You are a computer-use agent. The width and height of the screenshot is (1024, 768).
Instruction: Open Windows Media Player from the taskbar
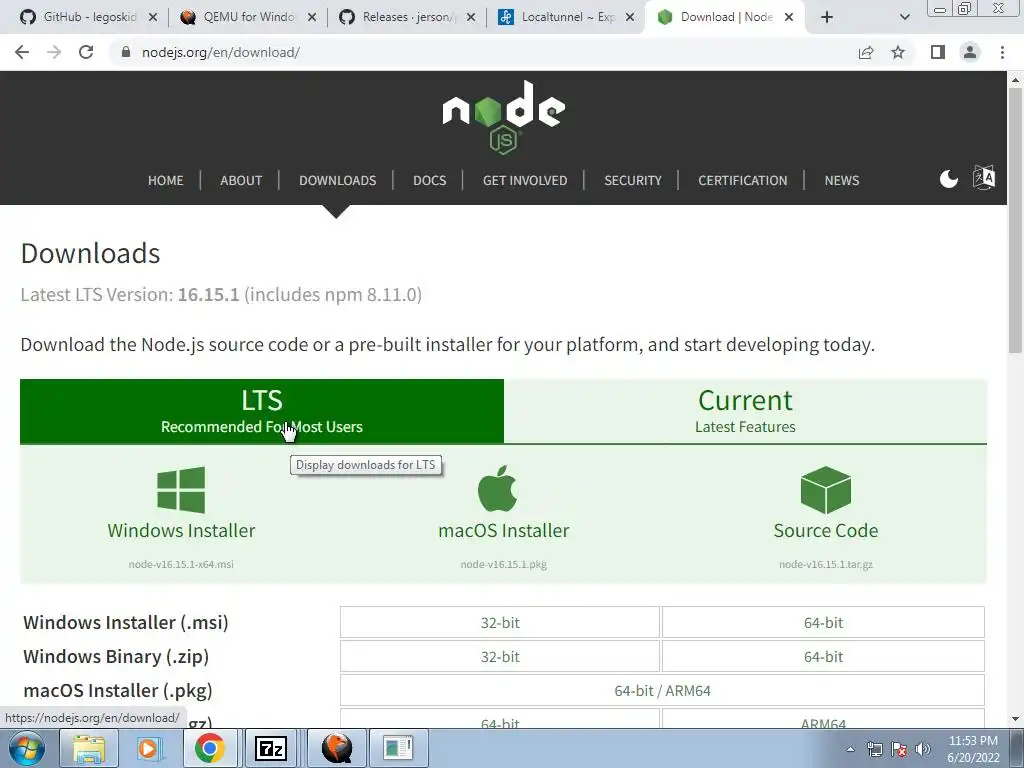pyautogui.click(x=150, y=748)
